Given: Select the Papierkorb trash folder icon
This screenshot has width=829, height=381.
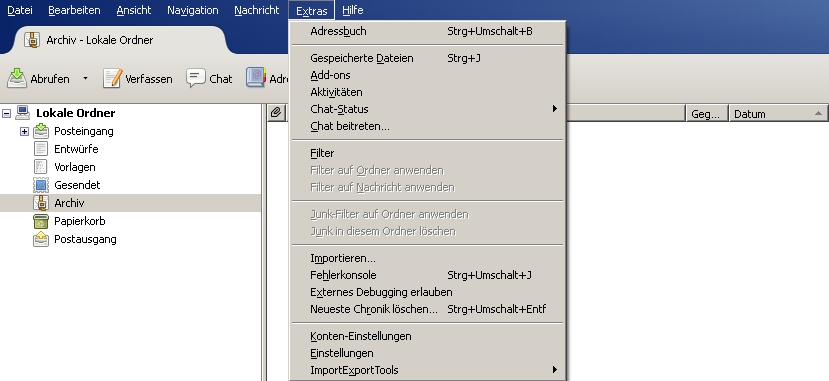Looking at the screenshot, I should [x=41, y=221].
